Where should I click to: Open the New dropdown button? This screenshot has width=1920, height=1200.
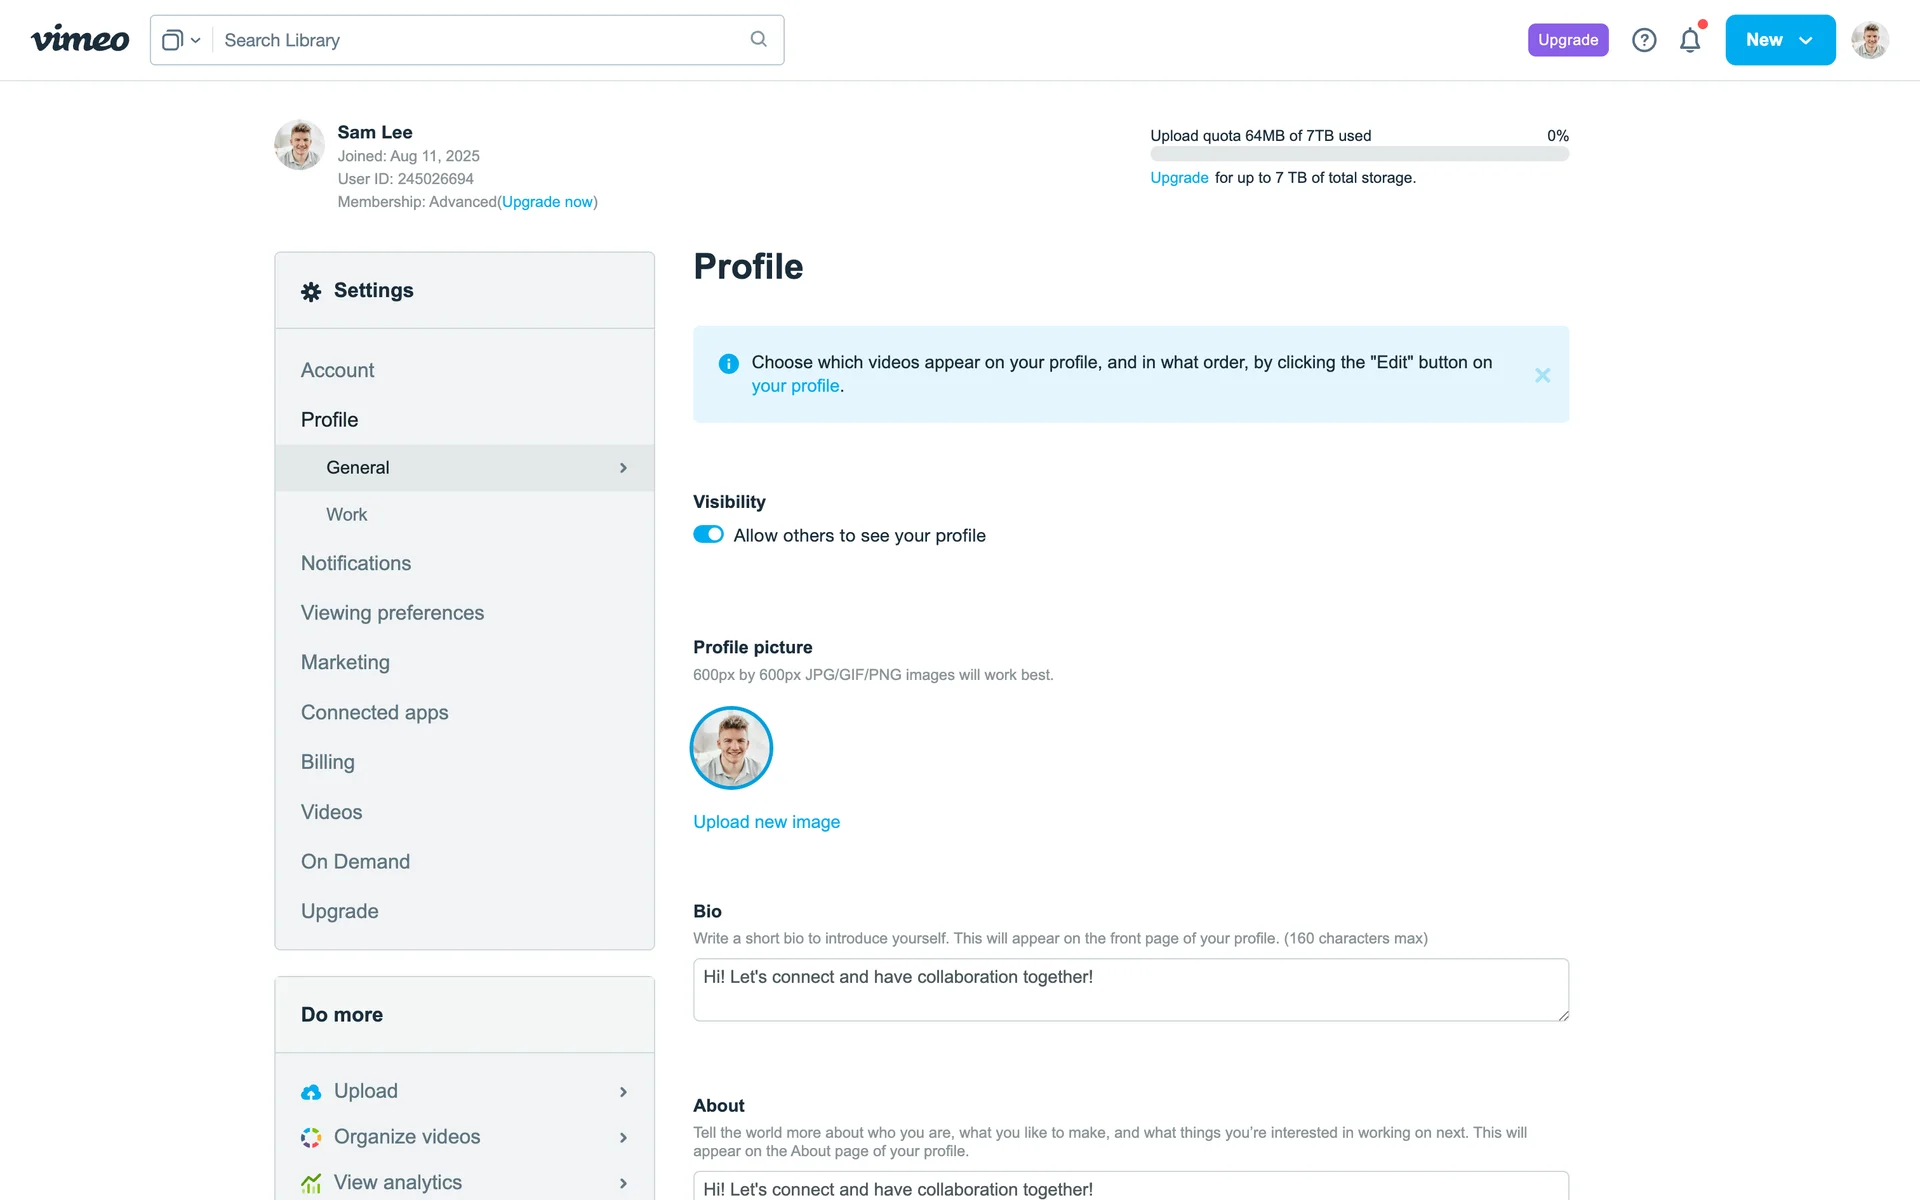coord(1780,40)
